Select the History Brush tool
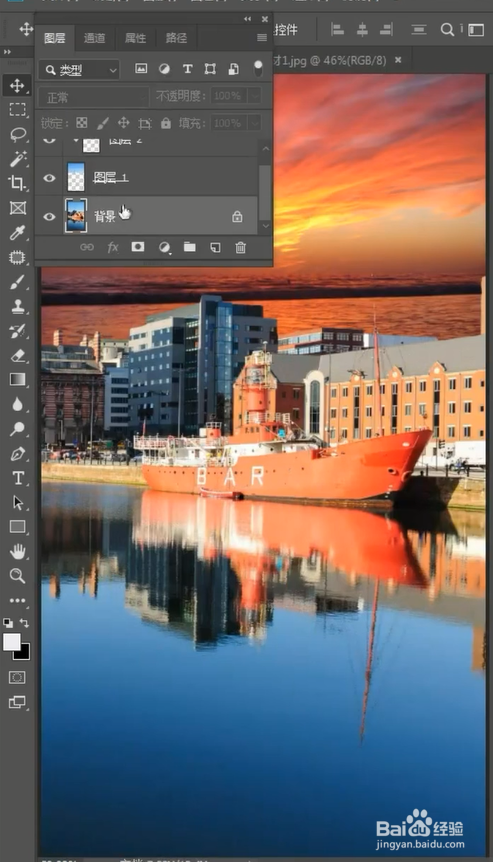The height and width of the screenshot is (862, 493). [x=17, y=331]
